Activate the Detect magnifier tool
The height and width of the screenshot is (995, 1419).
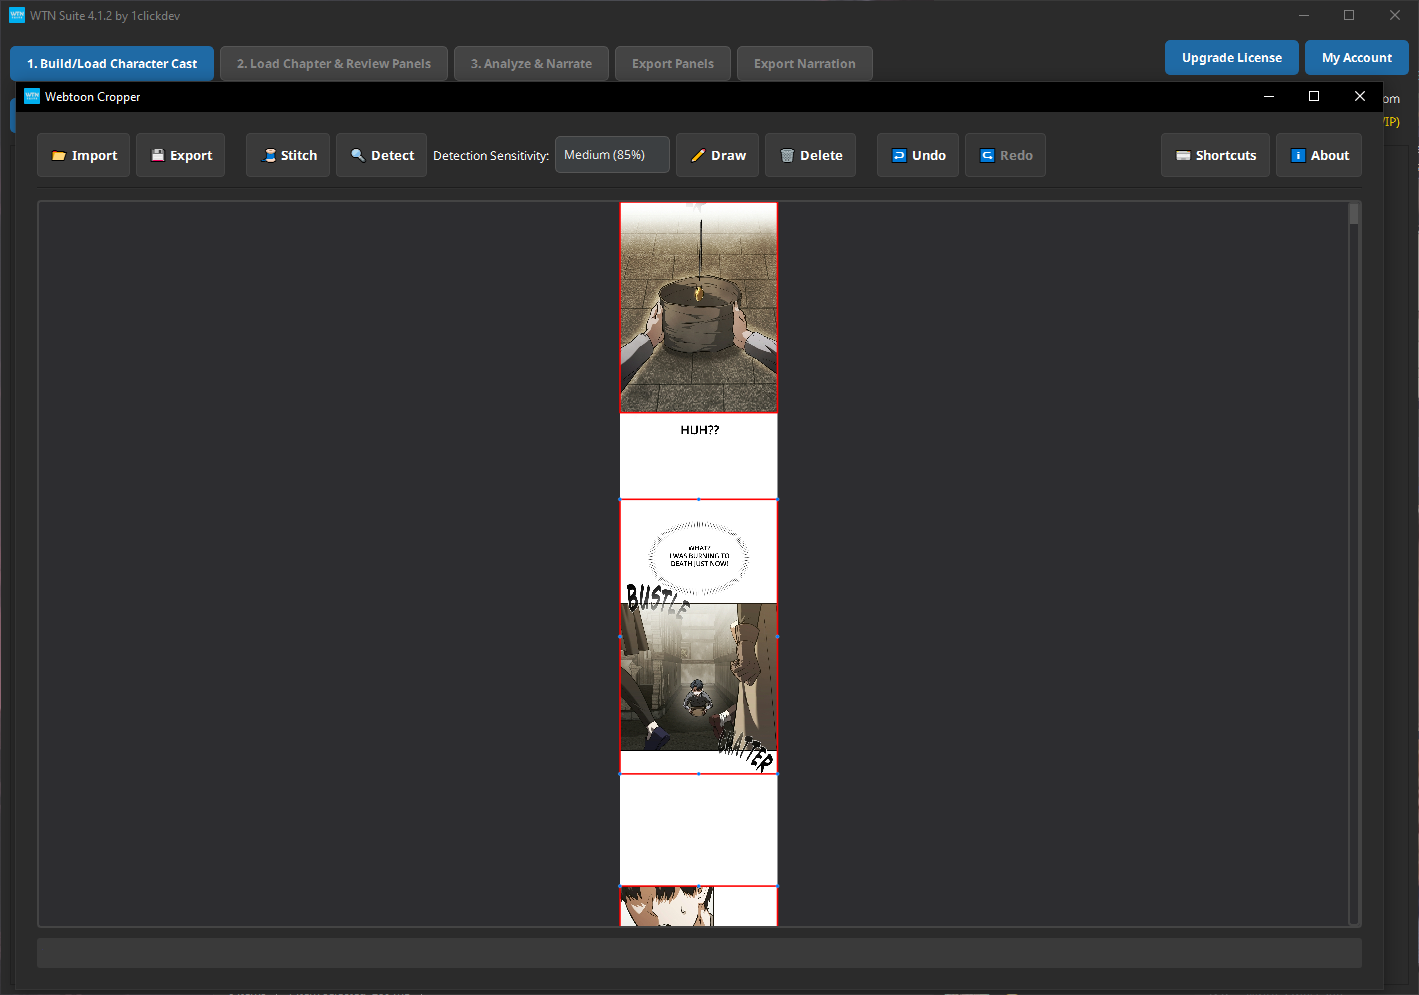pyautogui.click(x=381, y=155)
